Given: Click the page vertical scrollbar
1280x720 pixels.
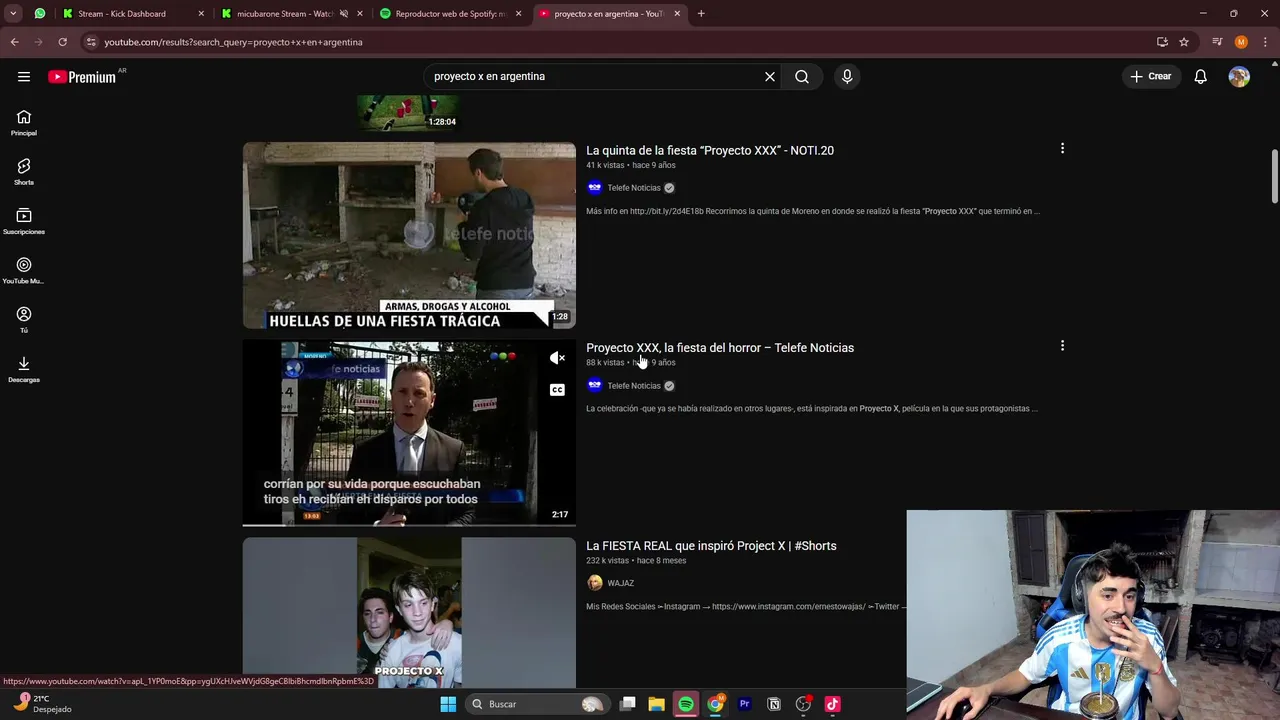Looking at the screenshot, I should point(1274,176).
